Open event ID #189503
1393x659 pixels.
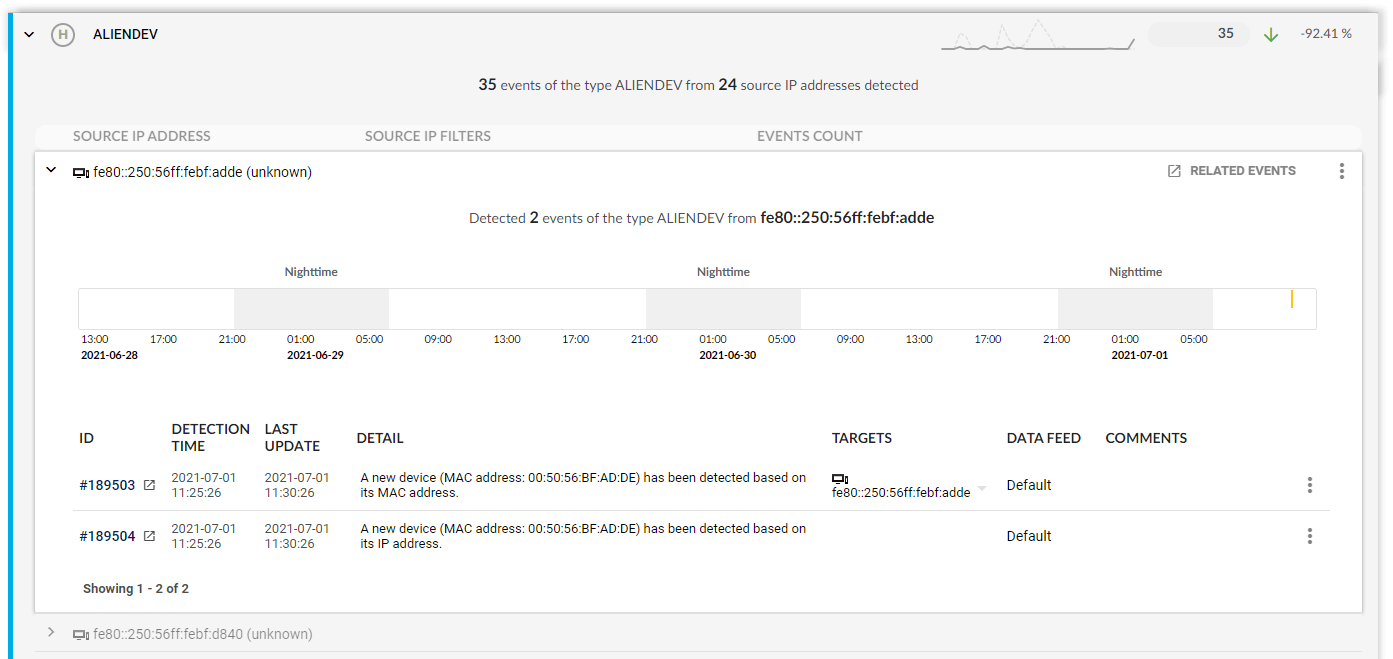[x=107, y=485]
